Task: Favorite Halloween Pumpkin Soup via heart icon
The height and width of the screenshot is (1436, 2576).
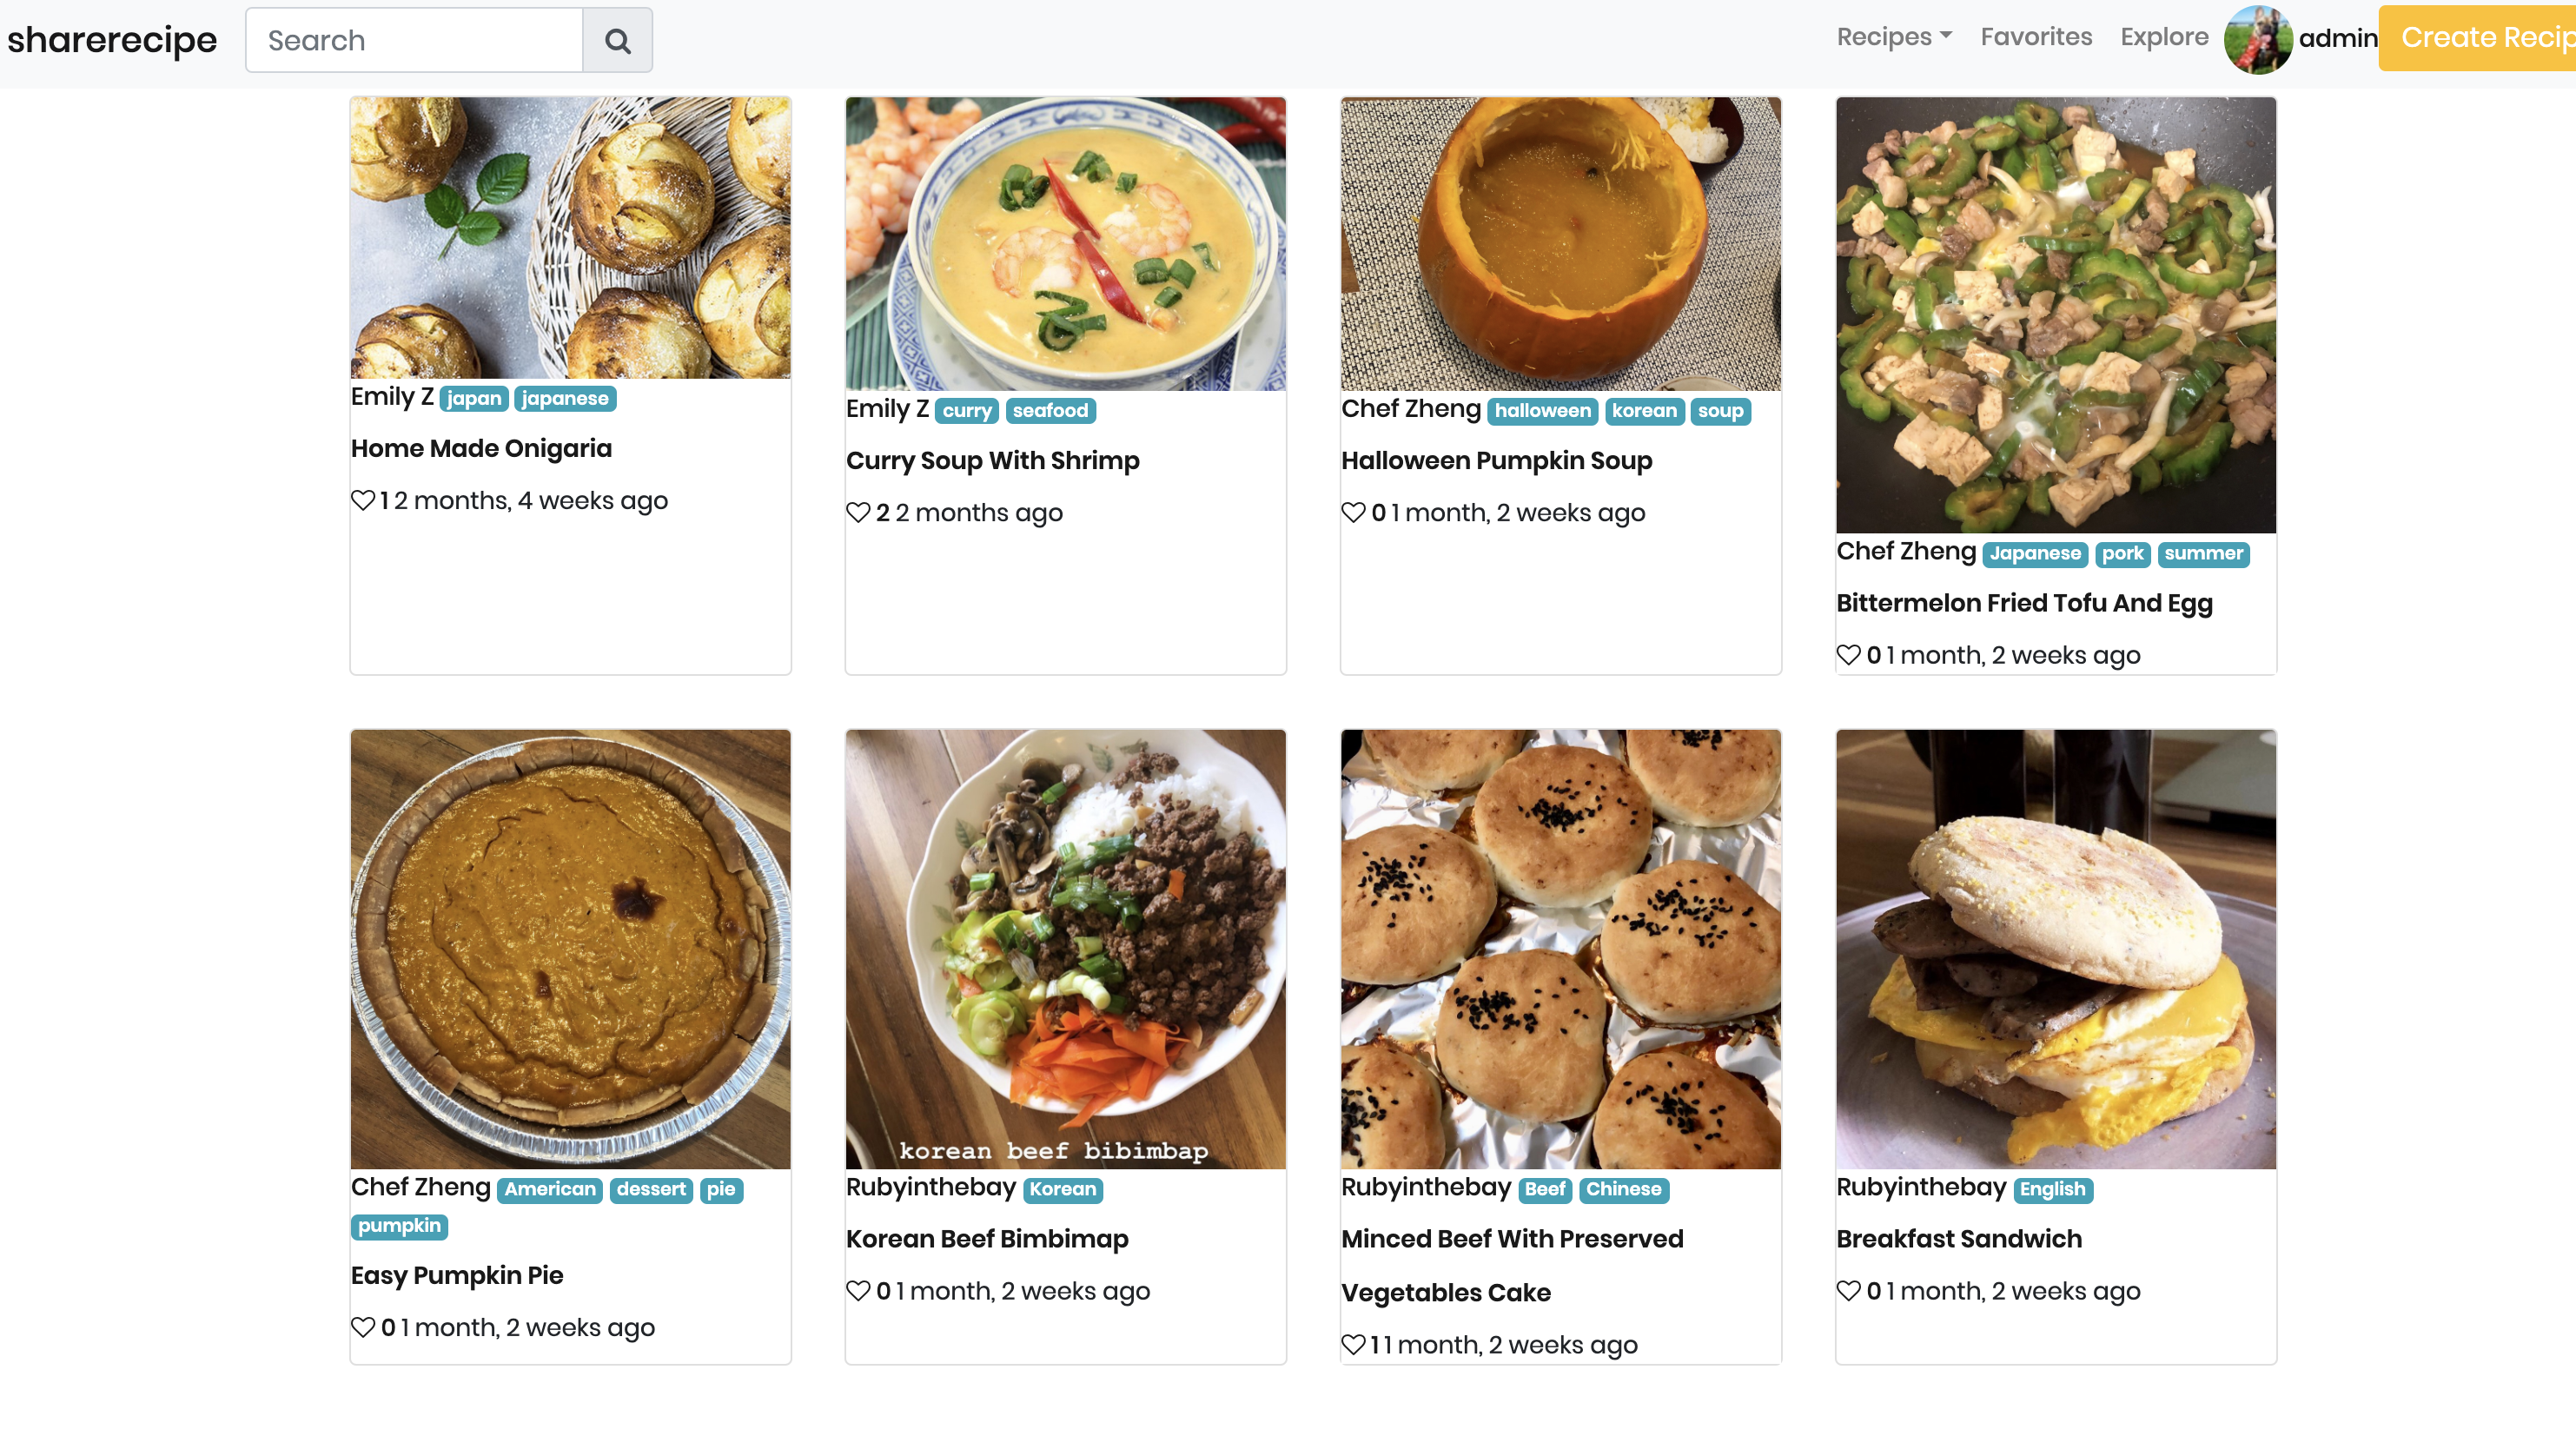Action: point(1352,512)
